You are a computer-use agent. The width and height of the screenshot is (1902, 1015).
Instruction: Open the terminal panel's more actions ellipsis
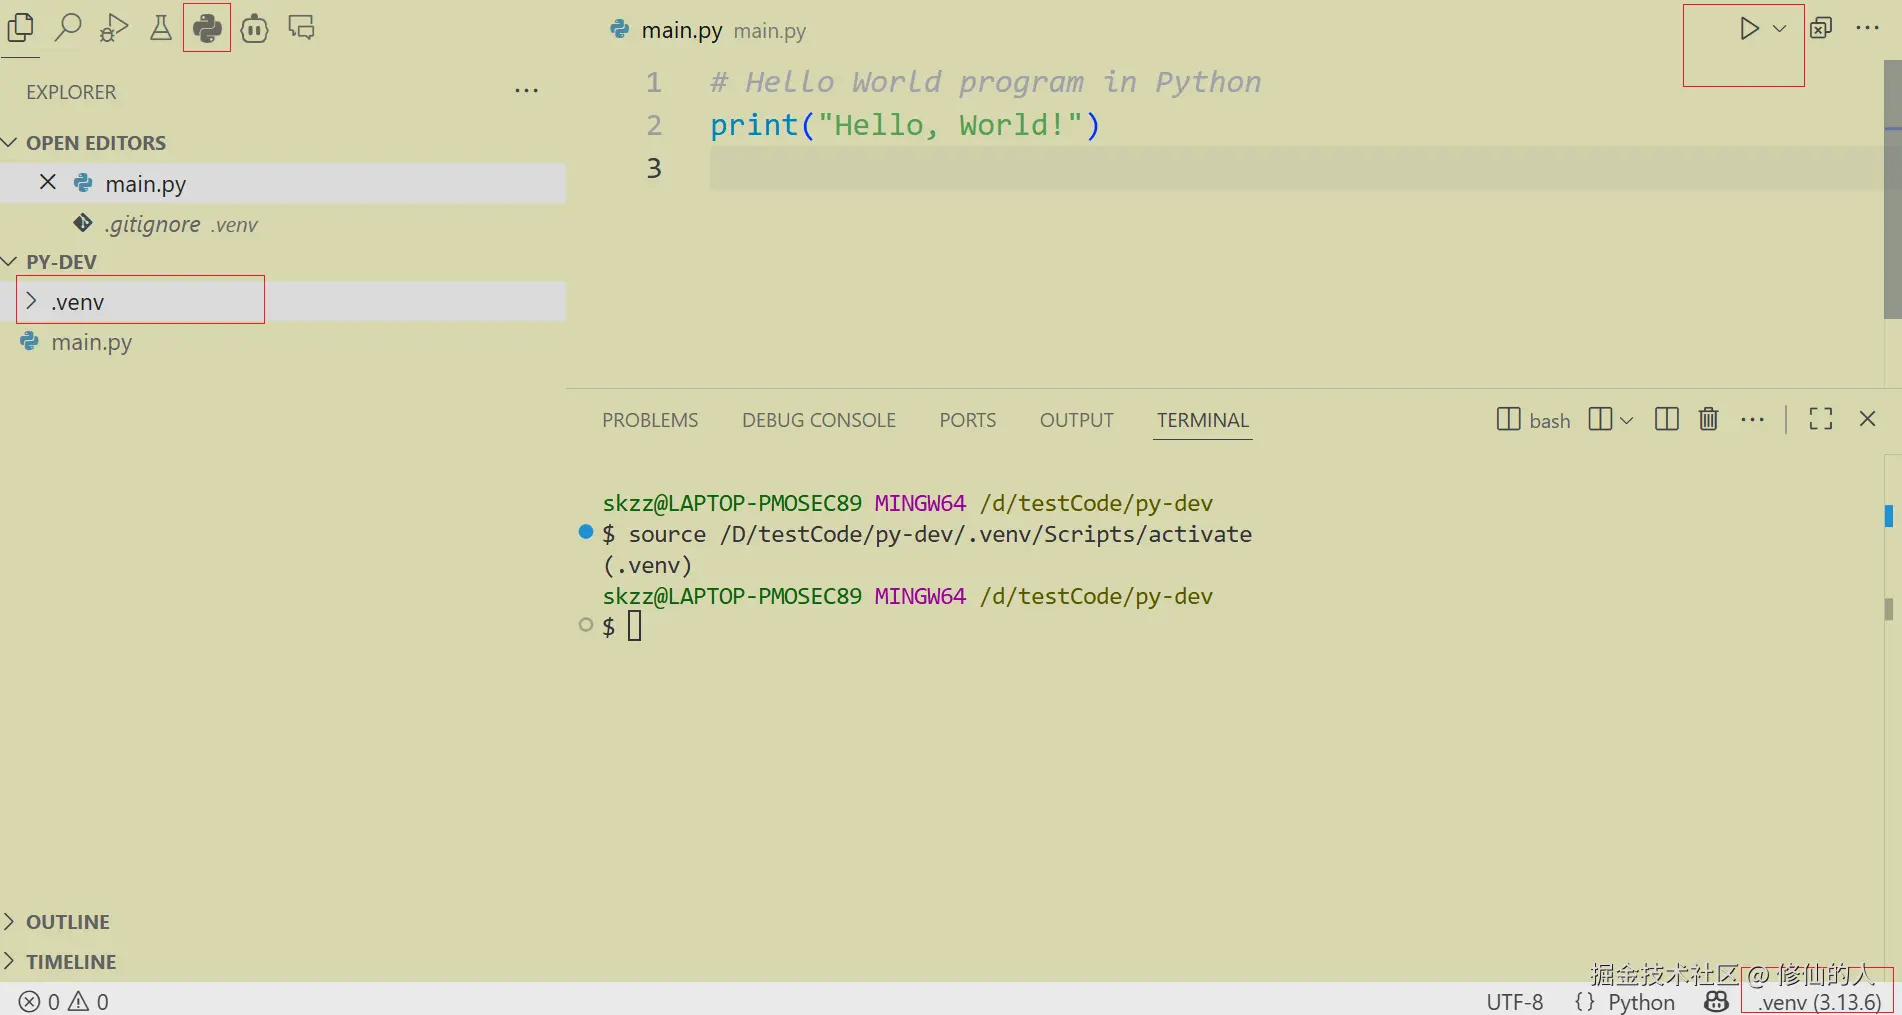[1752, 420]
